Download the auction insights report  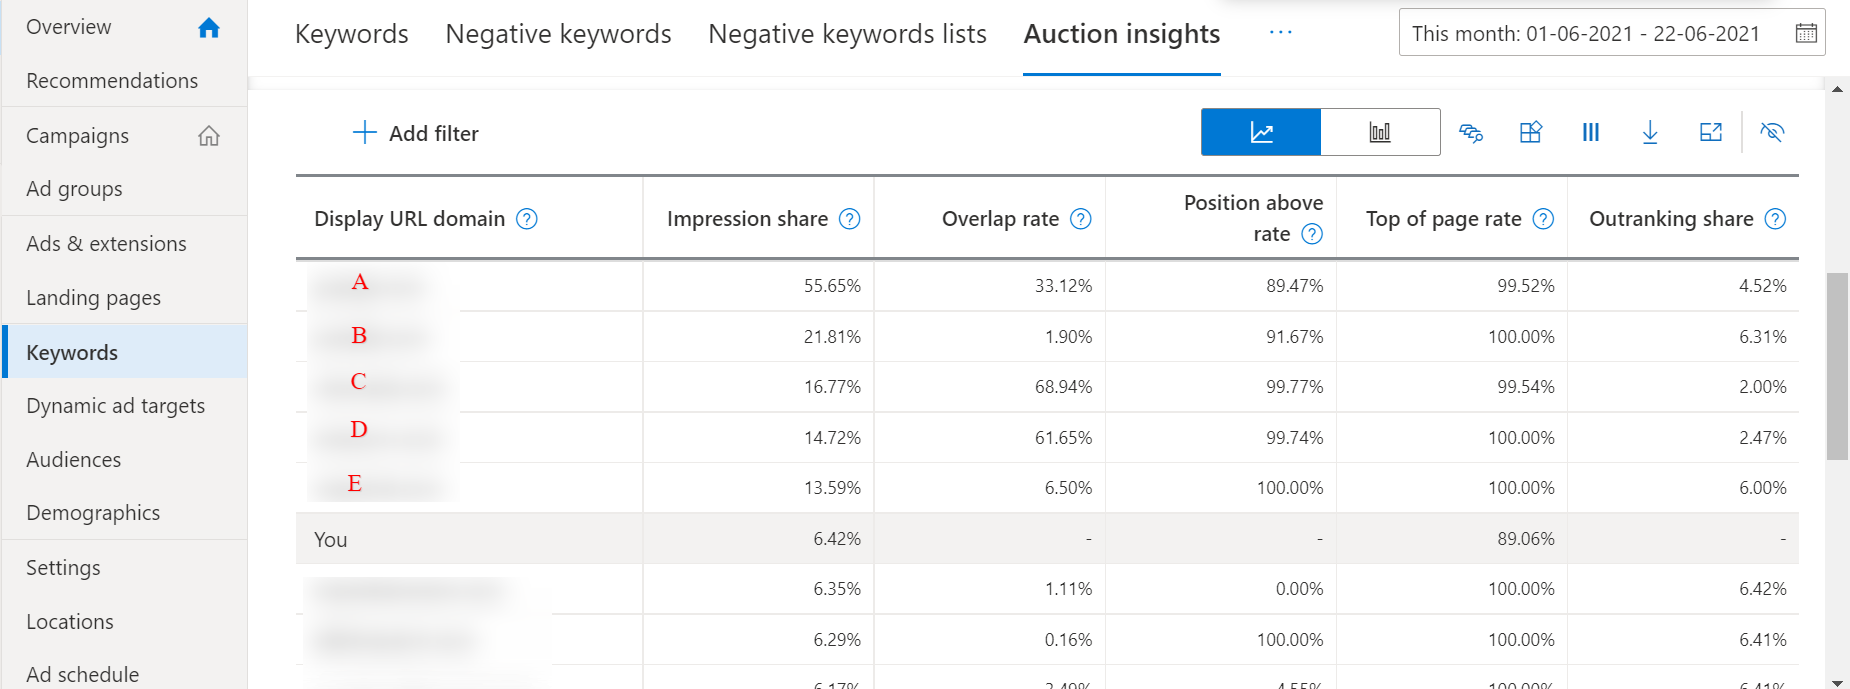pos(1650,132)
